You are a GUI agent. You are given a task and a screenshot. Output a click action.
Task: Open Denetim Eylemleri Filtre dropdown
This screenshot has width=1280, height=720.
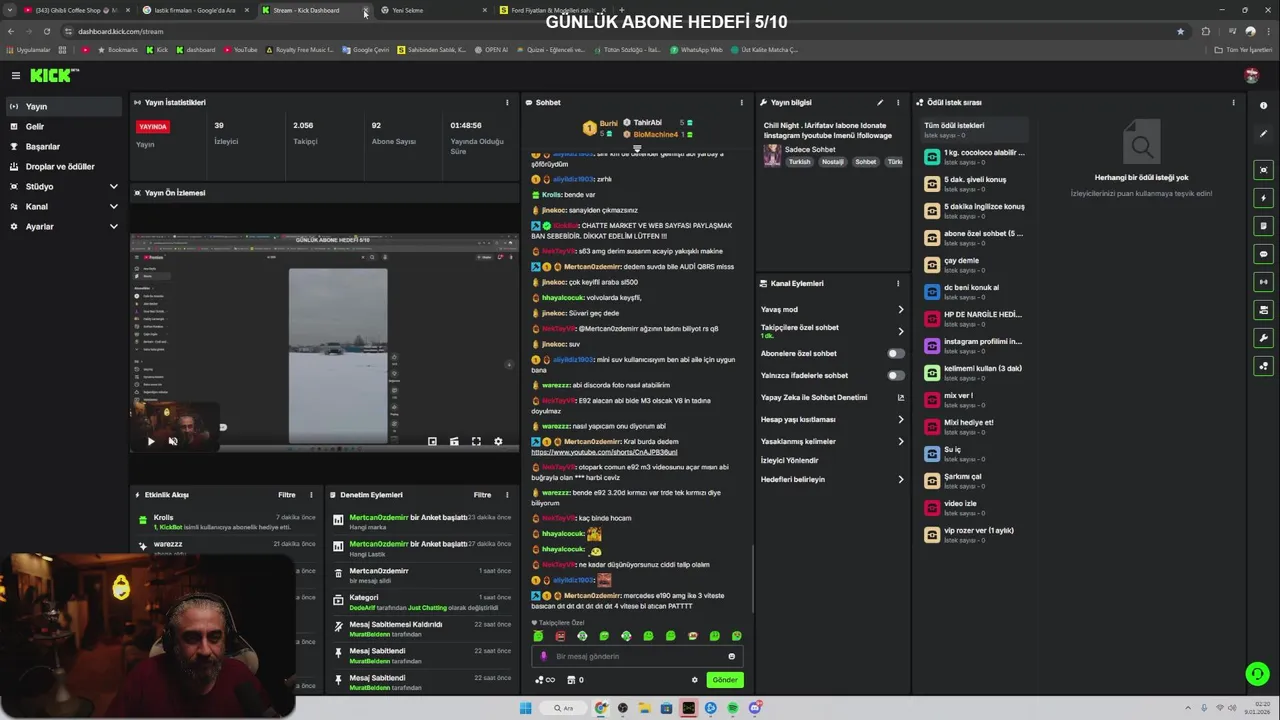[482, 495]
